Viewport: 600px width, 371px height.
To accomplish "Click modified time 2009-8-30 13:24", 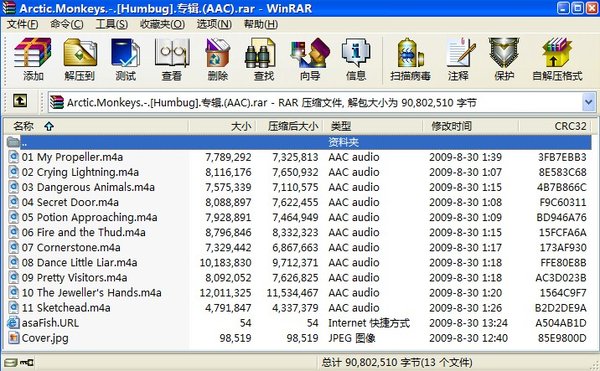I will point(468,323).
